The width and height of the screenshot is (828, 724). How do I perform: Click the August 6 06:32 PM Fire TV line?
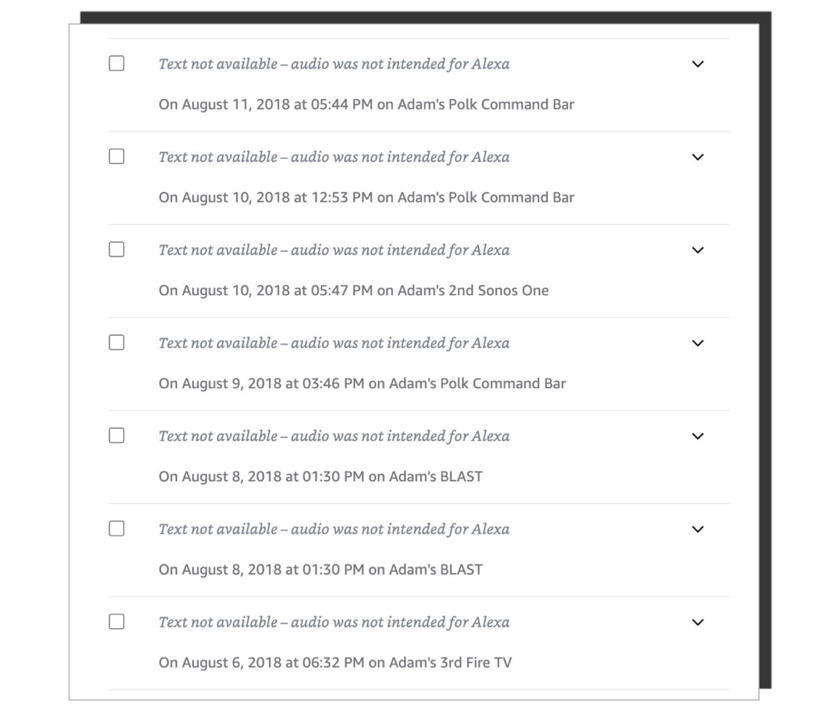335,662
